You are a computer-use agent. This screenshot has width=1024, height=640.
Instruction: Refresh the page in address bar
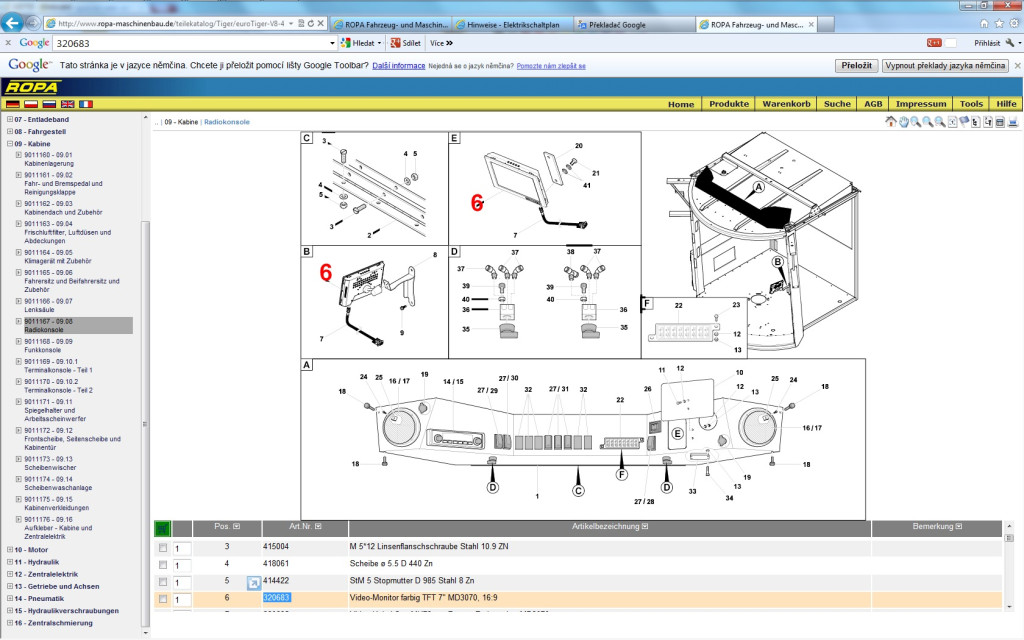311,24
